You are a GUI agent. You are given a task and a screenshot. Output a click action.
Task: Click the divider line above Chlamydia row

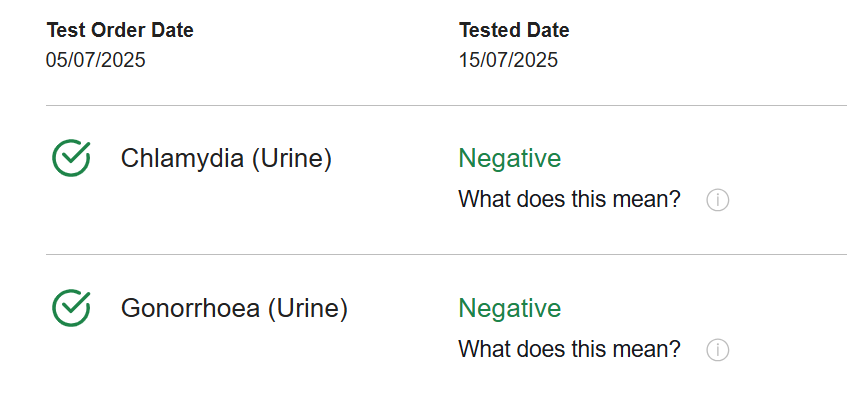pos(446,105)
